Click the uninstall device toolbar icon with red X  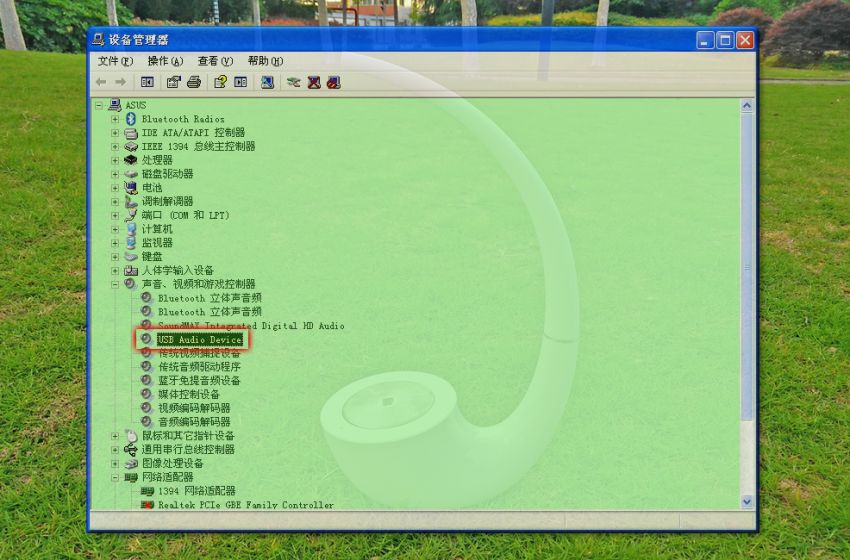click(314, 82)
